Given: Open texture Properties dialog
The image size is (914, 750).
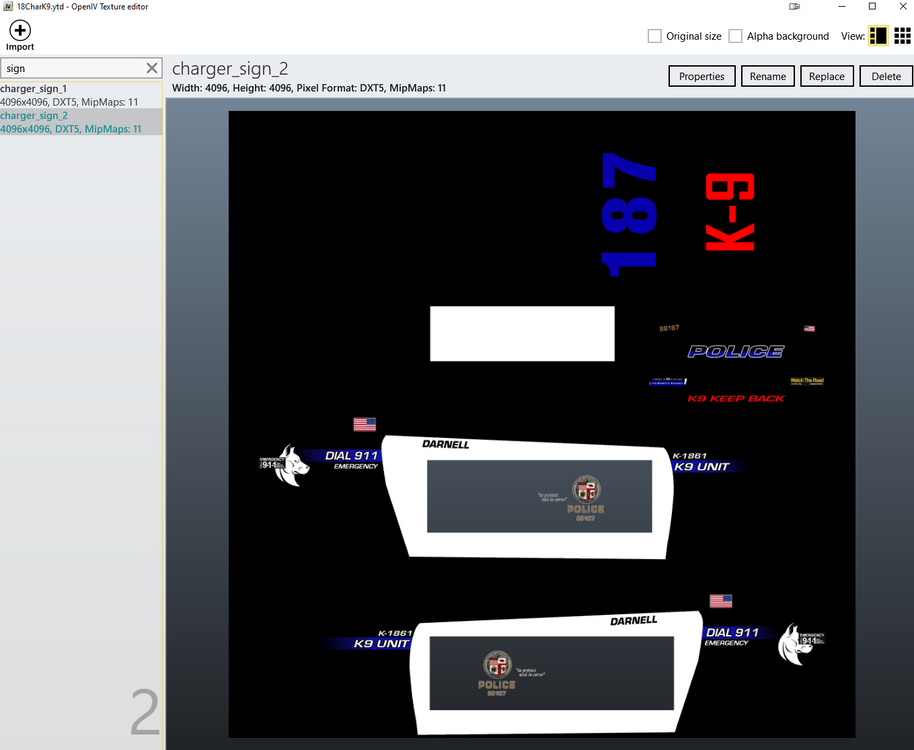Looking at the screenshot, I should (701, 76).
